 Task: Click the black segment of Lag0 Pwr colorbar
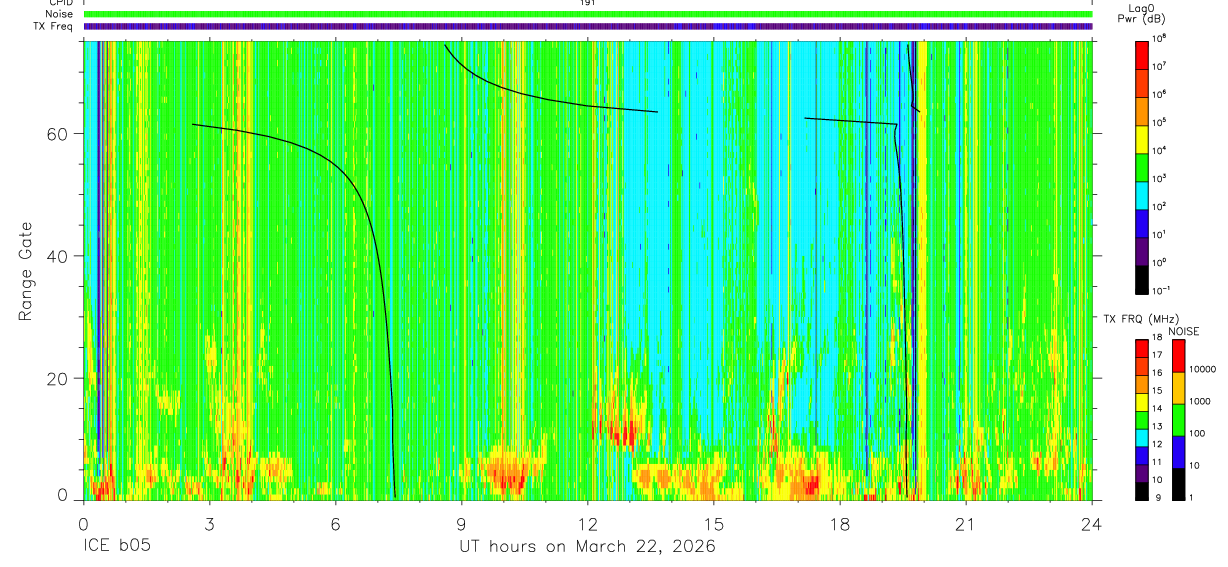1142,280
